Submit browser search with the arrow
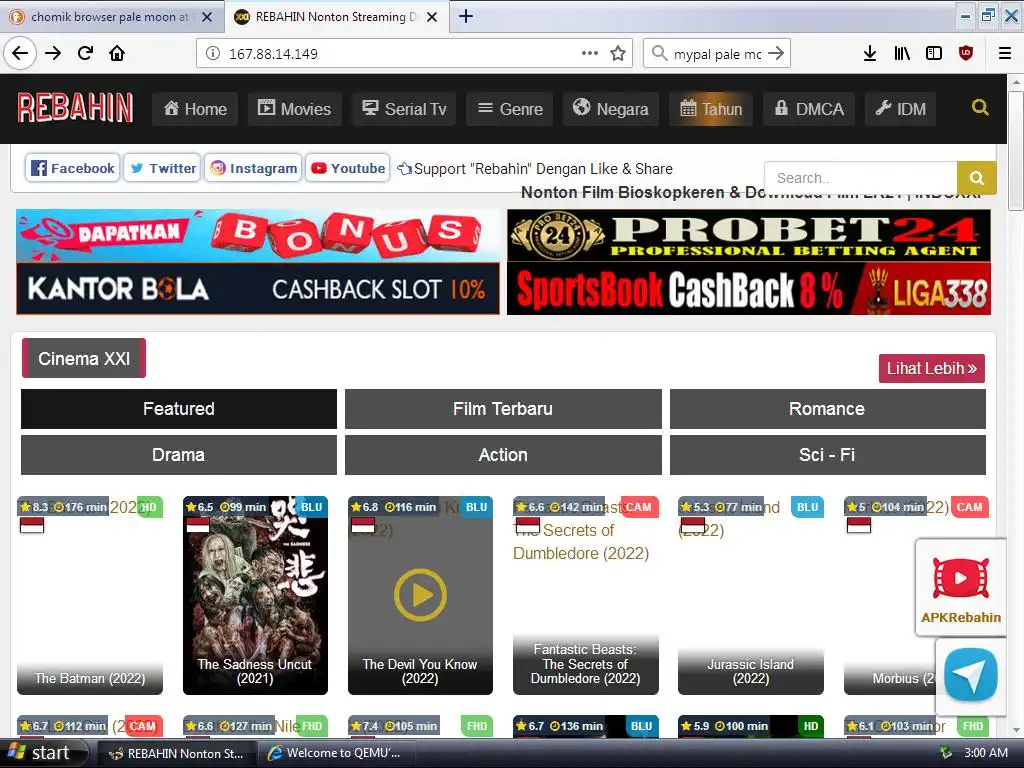 776,53
